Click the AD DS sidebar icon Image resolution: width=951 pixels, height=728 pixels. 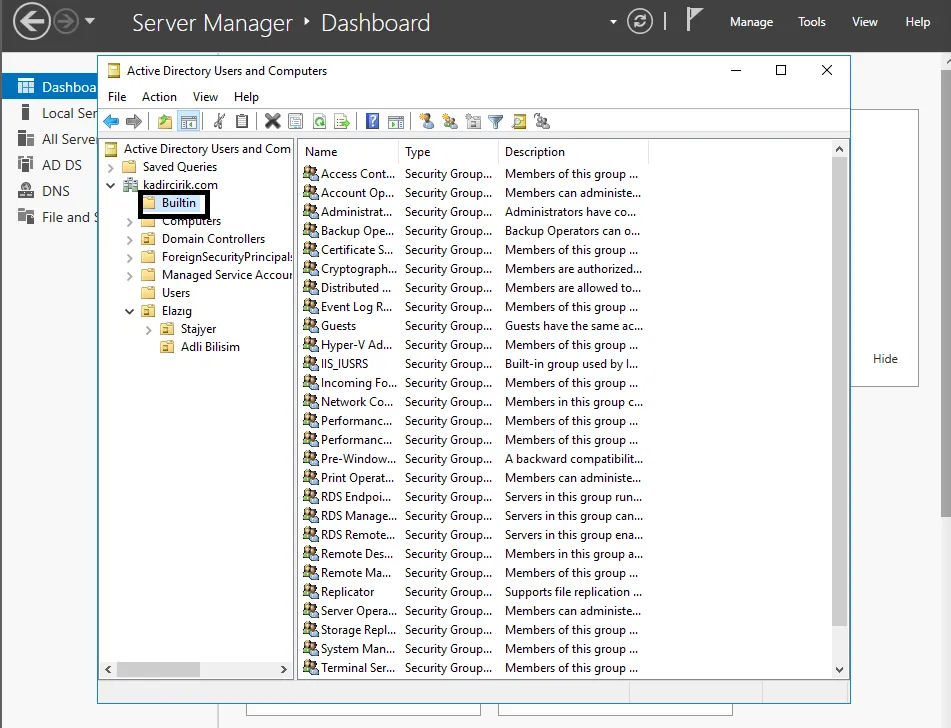click(x=25, y=164)
